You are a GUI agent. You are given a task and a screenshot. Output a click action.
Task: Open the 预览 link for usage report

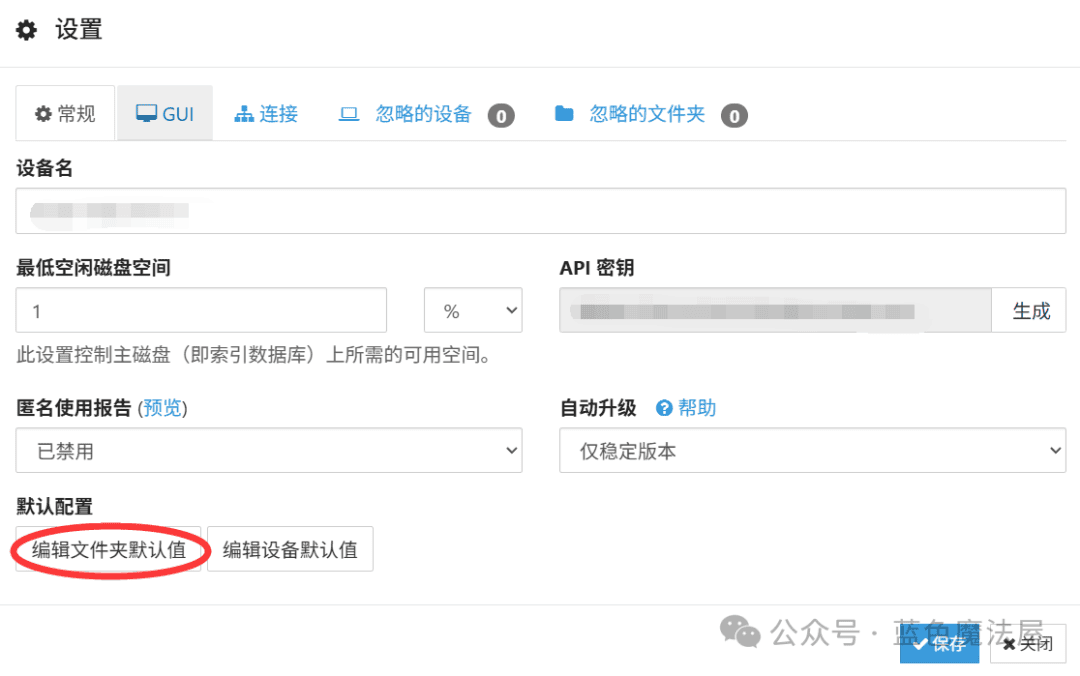[x=163, y=408]
